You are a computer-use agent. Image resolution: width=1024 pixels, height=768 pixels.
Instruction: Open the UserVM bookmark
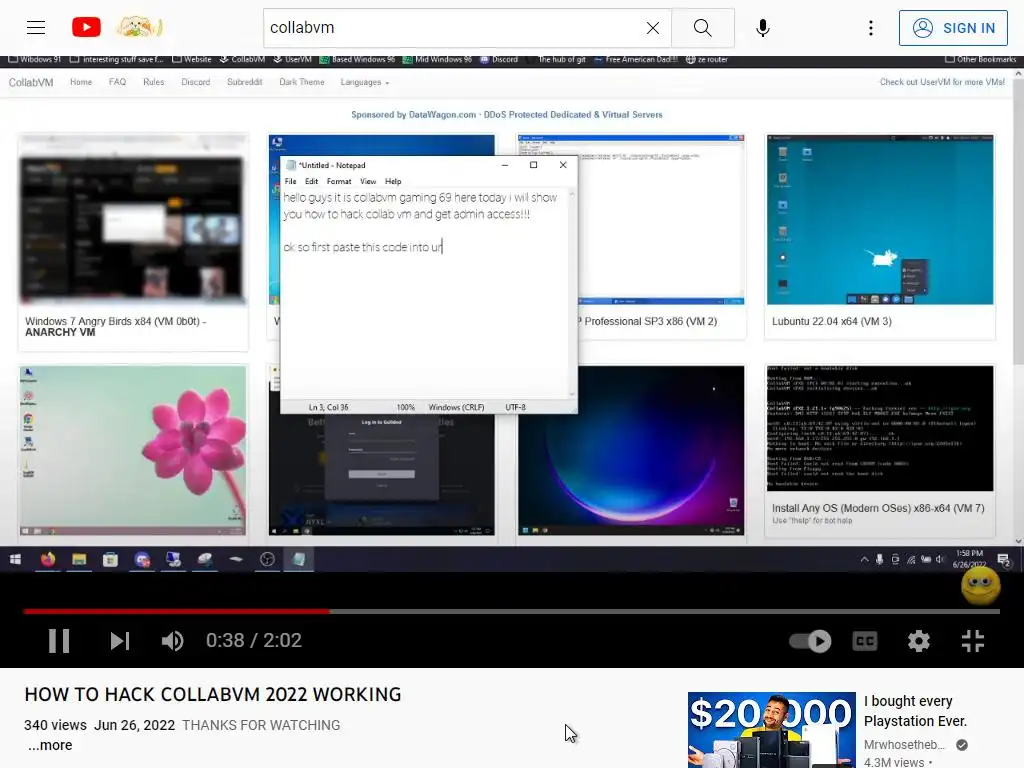(293, 59)
